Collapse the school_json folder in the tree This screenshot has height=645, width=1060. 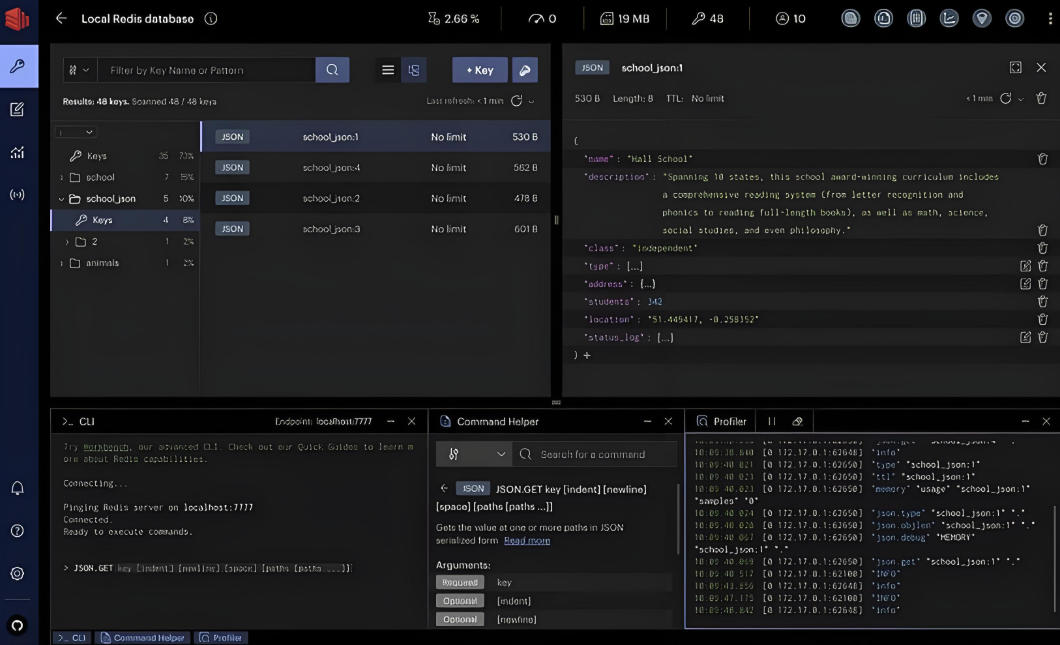point(62,199)
